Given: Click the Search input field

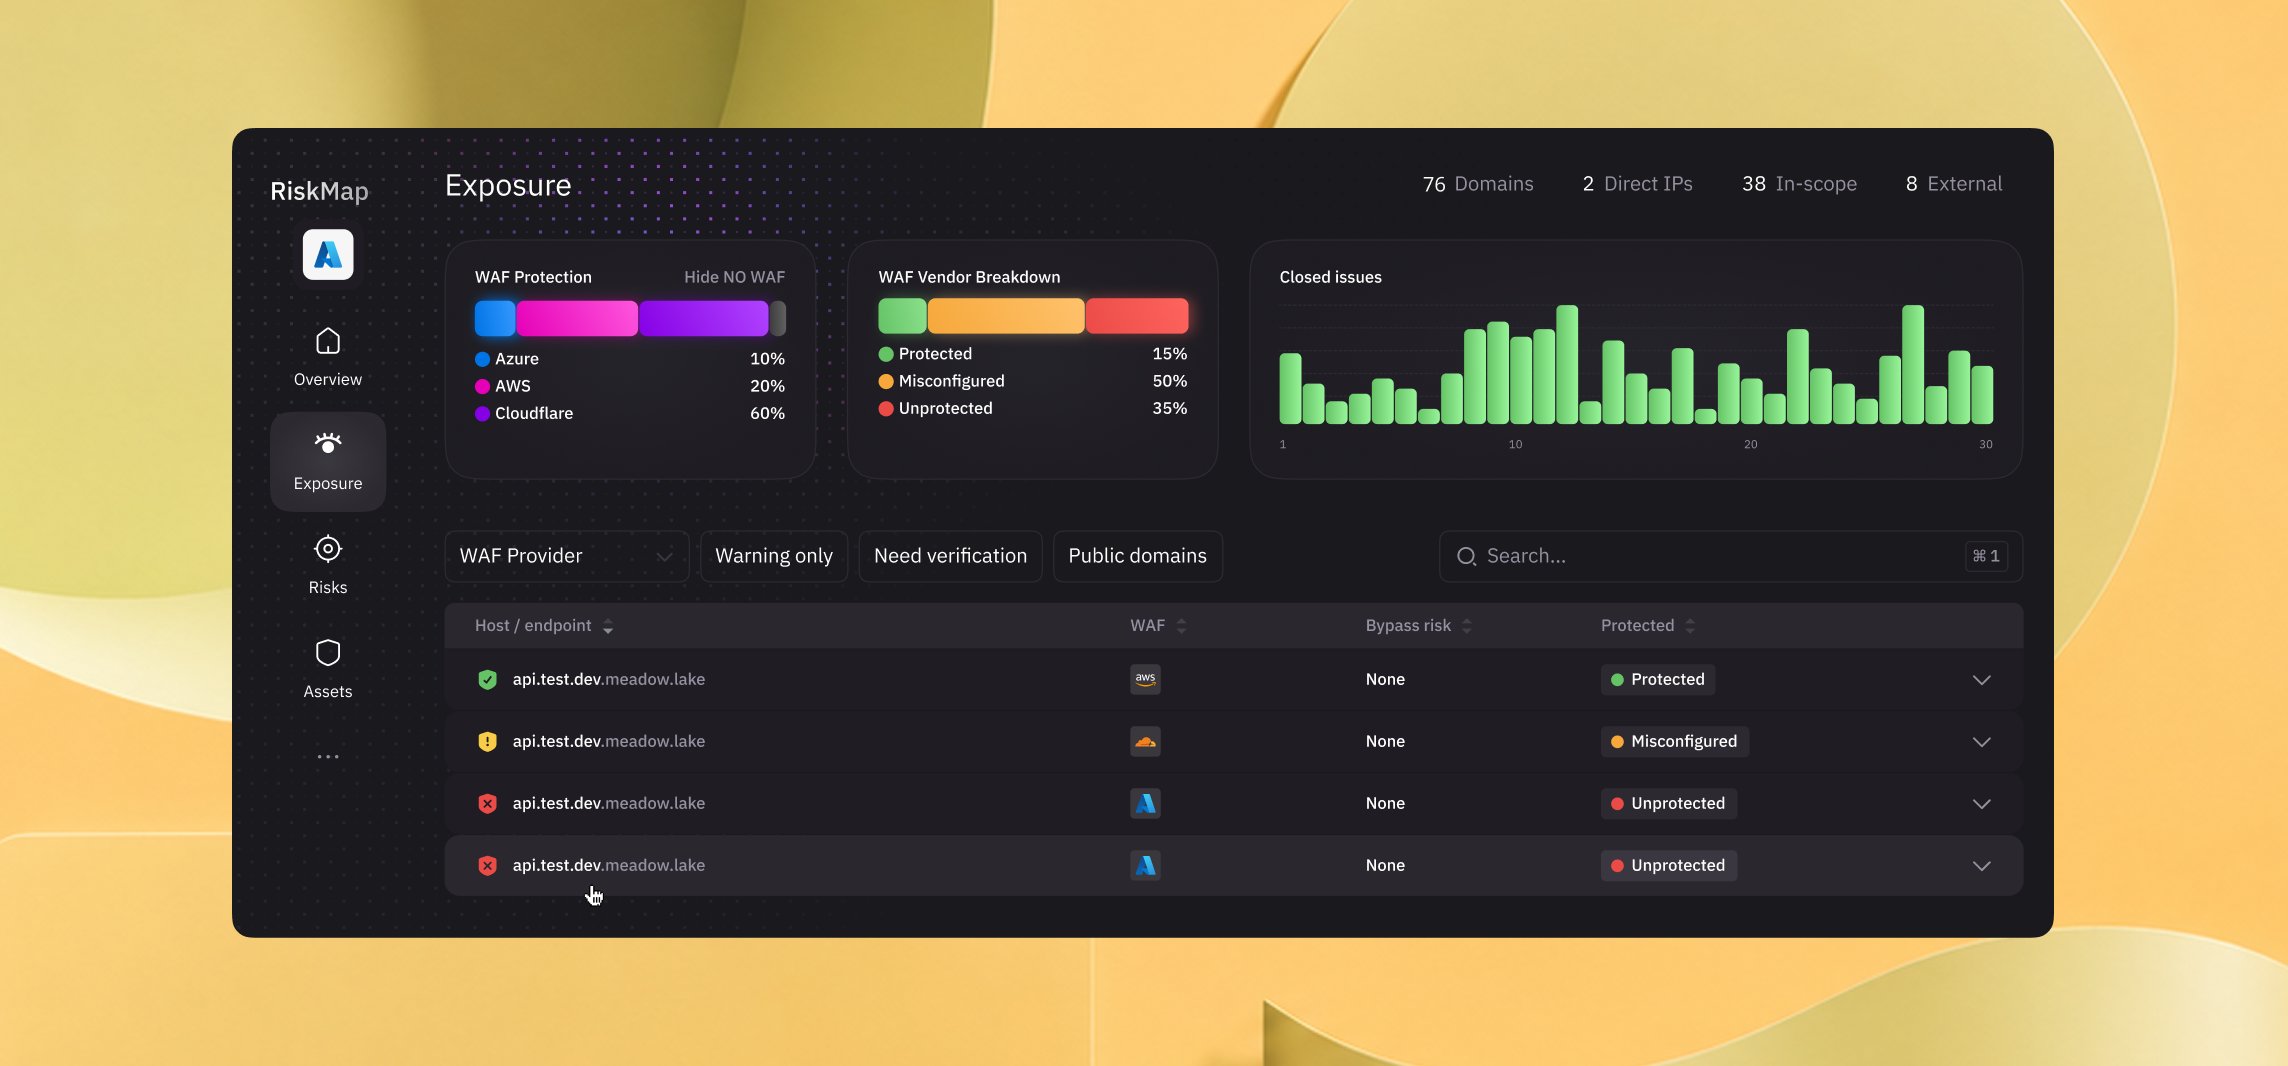Looking at the screenshot, I should click(x=1730, y=556).
